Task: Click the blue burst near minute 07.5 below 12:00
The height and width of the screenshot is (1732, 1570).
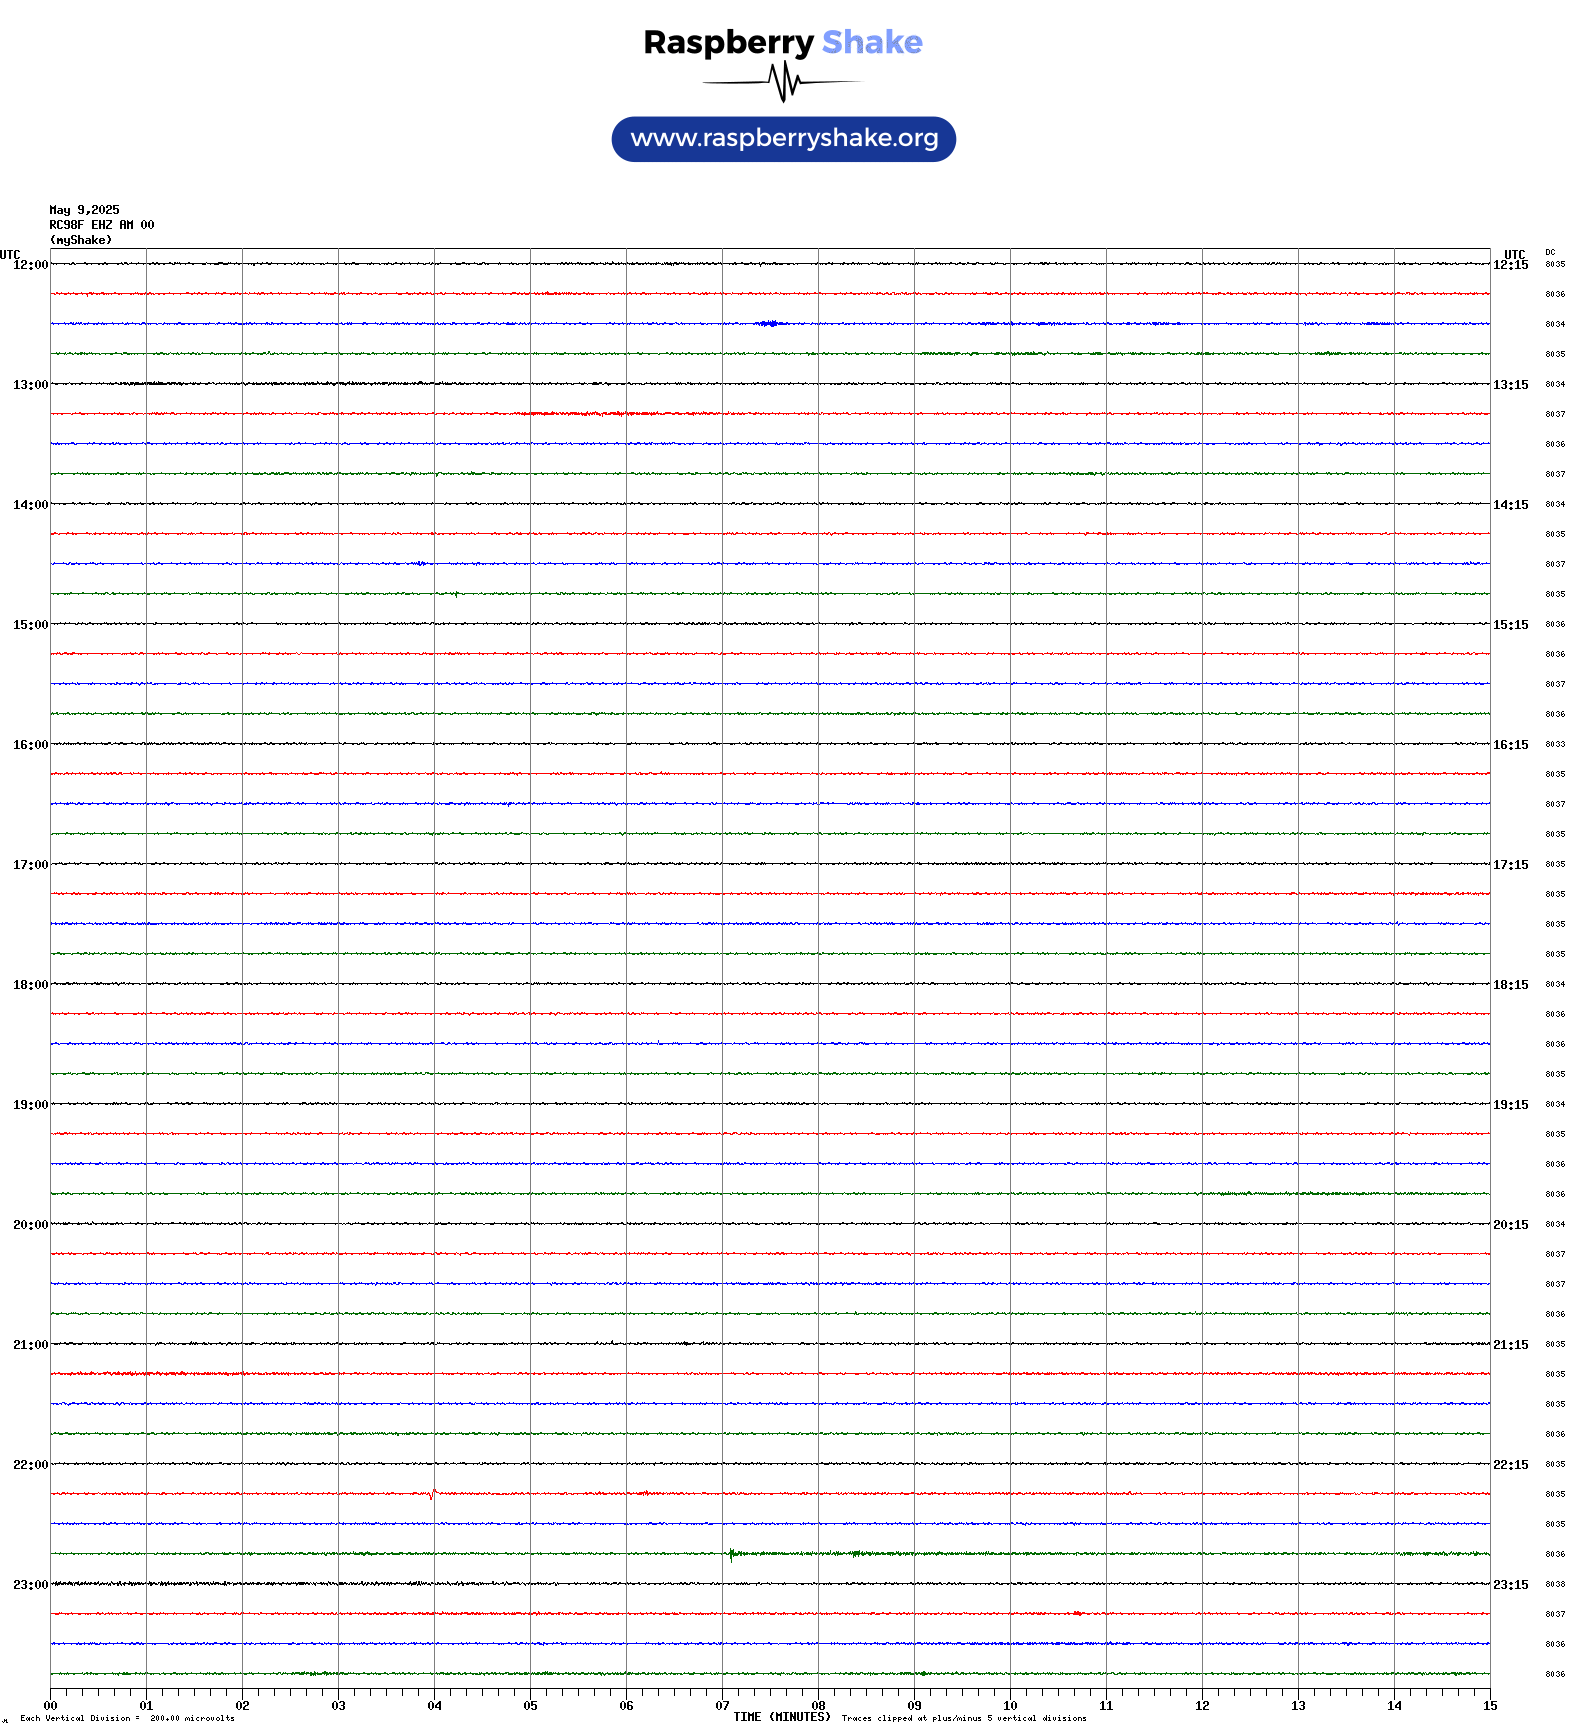Action: [769, 323]
